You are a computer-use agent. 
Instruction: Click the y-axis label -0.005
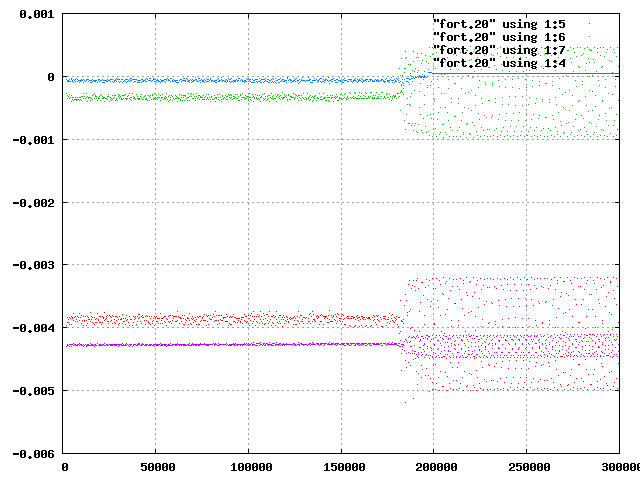33,391
